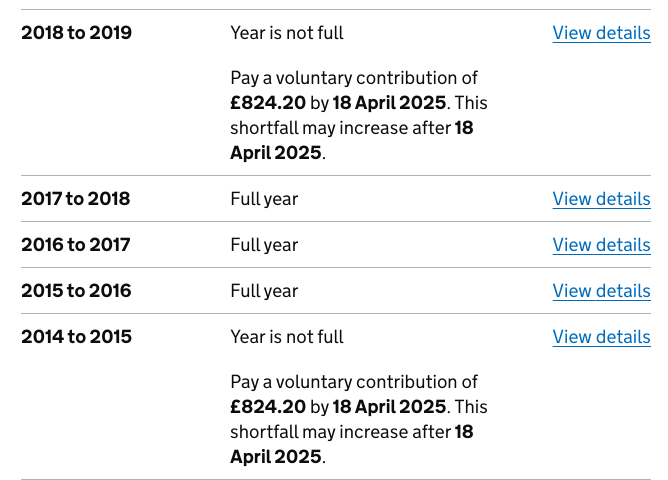Click the £824.20 amount in 2018 to 2019 row

coord(268,103)
